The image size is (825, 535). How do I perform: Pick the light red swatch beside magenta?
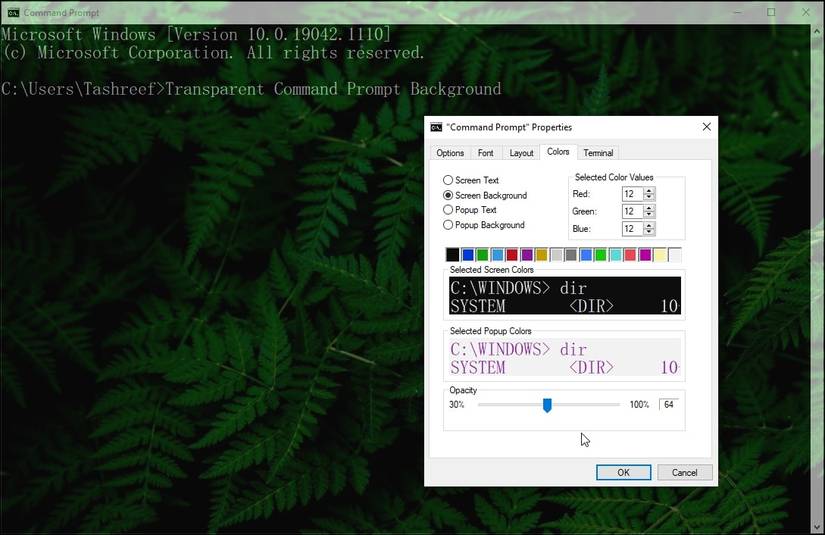(630, 255)
